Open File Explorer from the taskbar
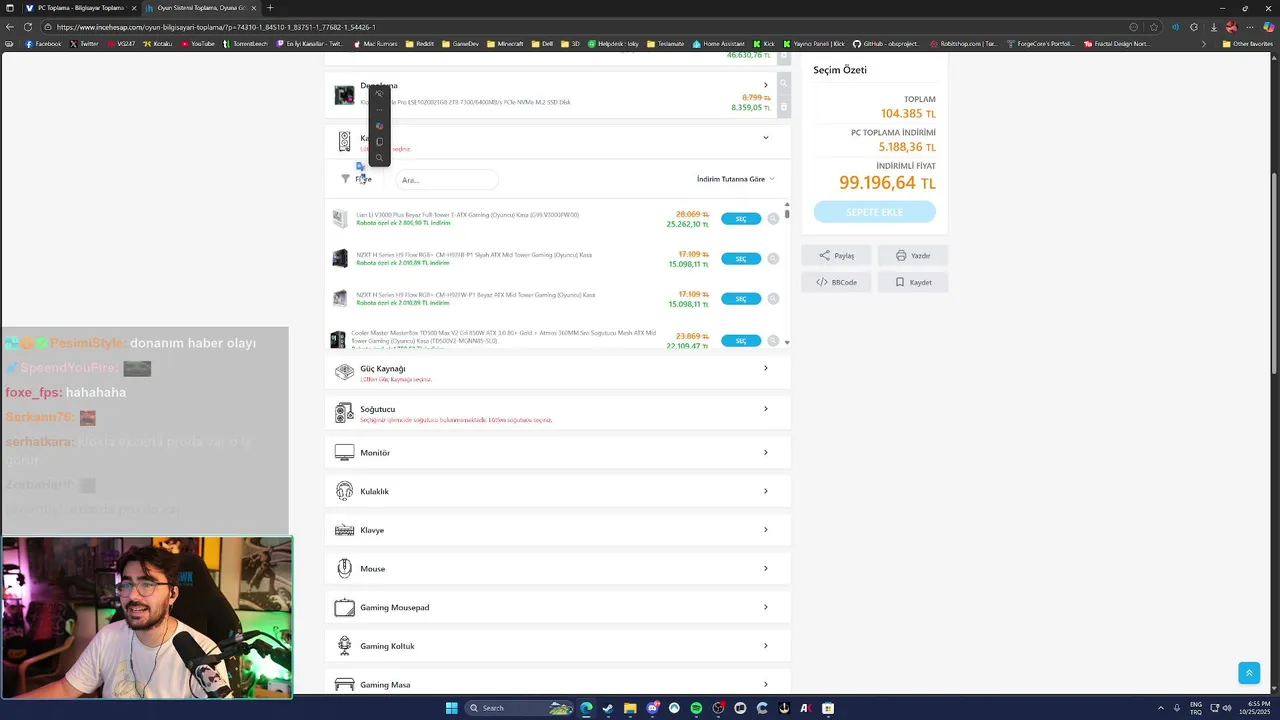The width and height of the screenshot is (1280, 720). tap(630, 708)
